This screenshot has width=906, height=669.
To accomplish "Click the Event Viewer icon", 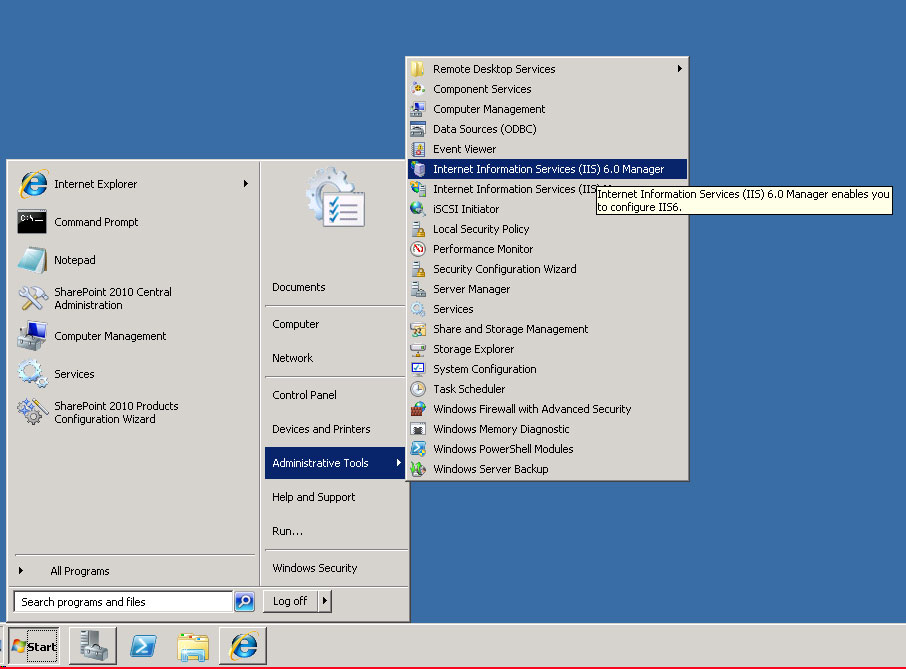I will pyautogui.click(x=418, y=149).
